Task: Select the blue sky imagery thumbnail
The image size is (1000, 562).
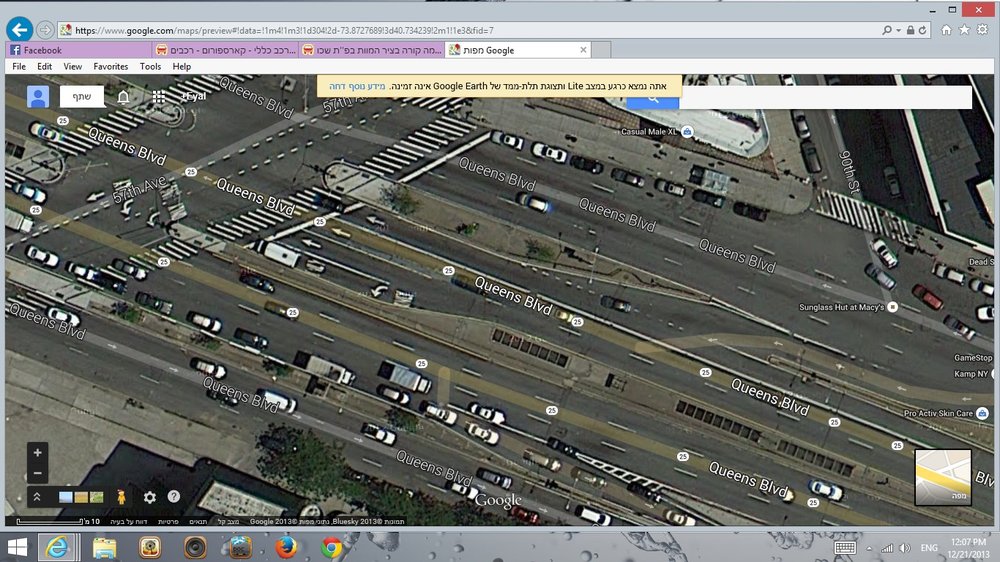Action: [x=66, y=497]
